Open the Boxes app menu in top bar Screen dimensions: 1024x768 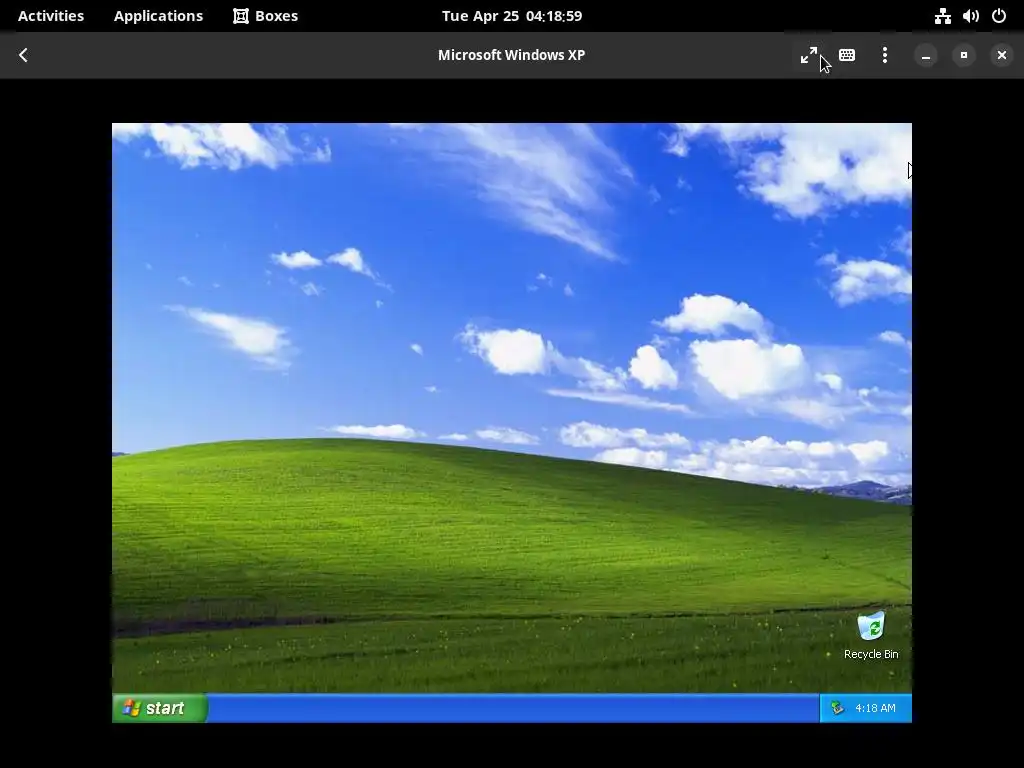(266, 16)
